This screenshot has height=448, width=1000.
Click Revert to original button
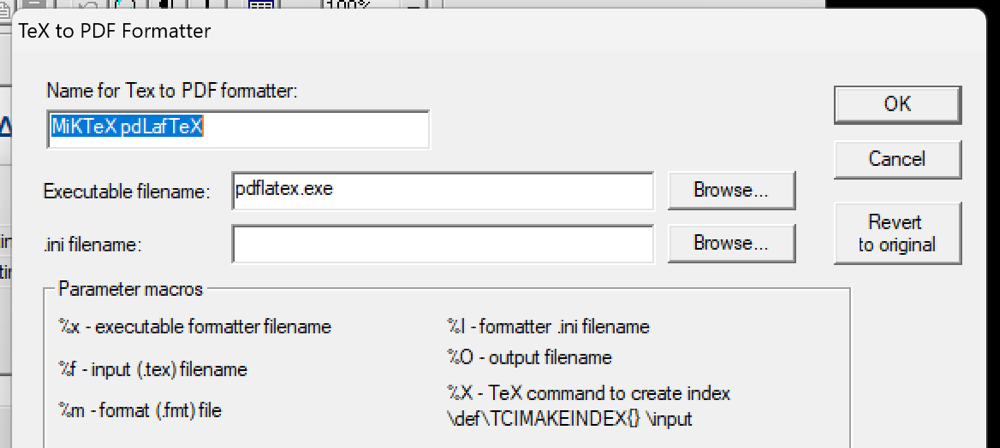pyautogui.click(x=897, y=233)
